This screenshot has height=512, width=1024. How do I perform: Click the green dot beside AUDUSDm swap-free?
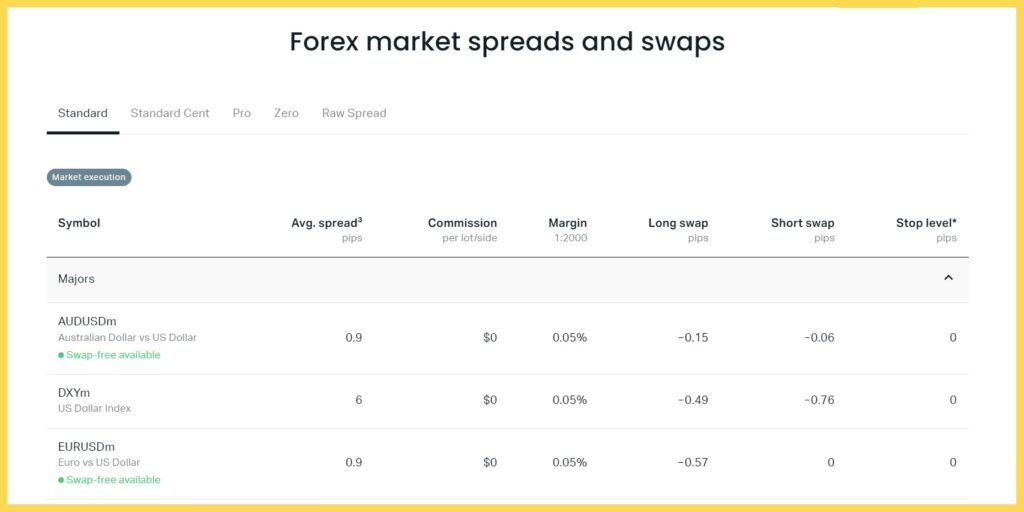[61, 355]
